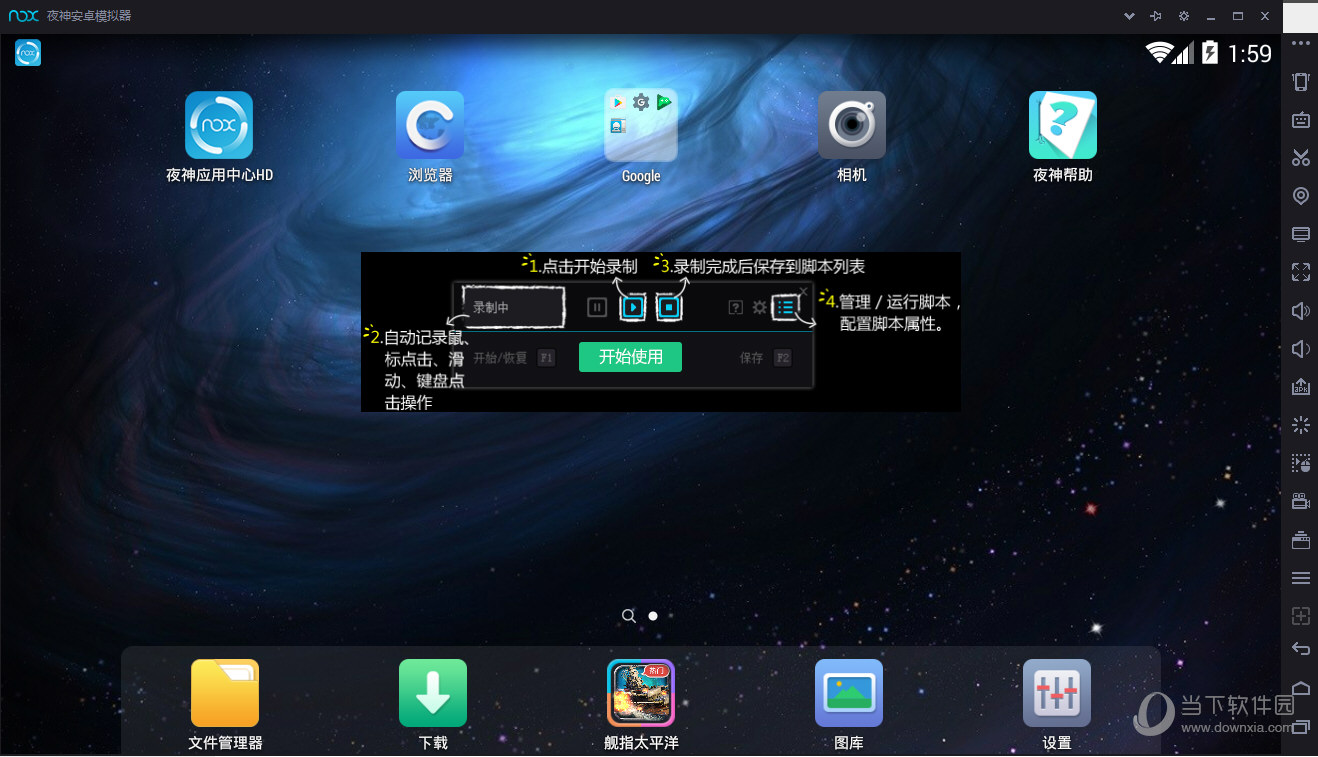Viewport: 1318px width, 757px height.
Task: Launch the 浏览器 browser app
Action: coord(430,125)
